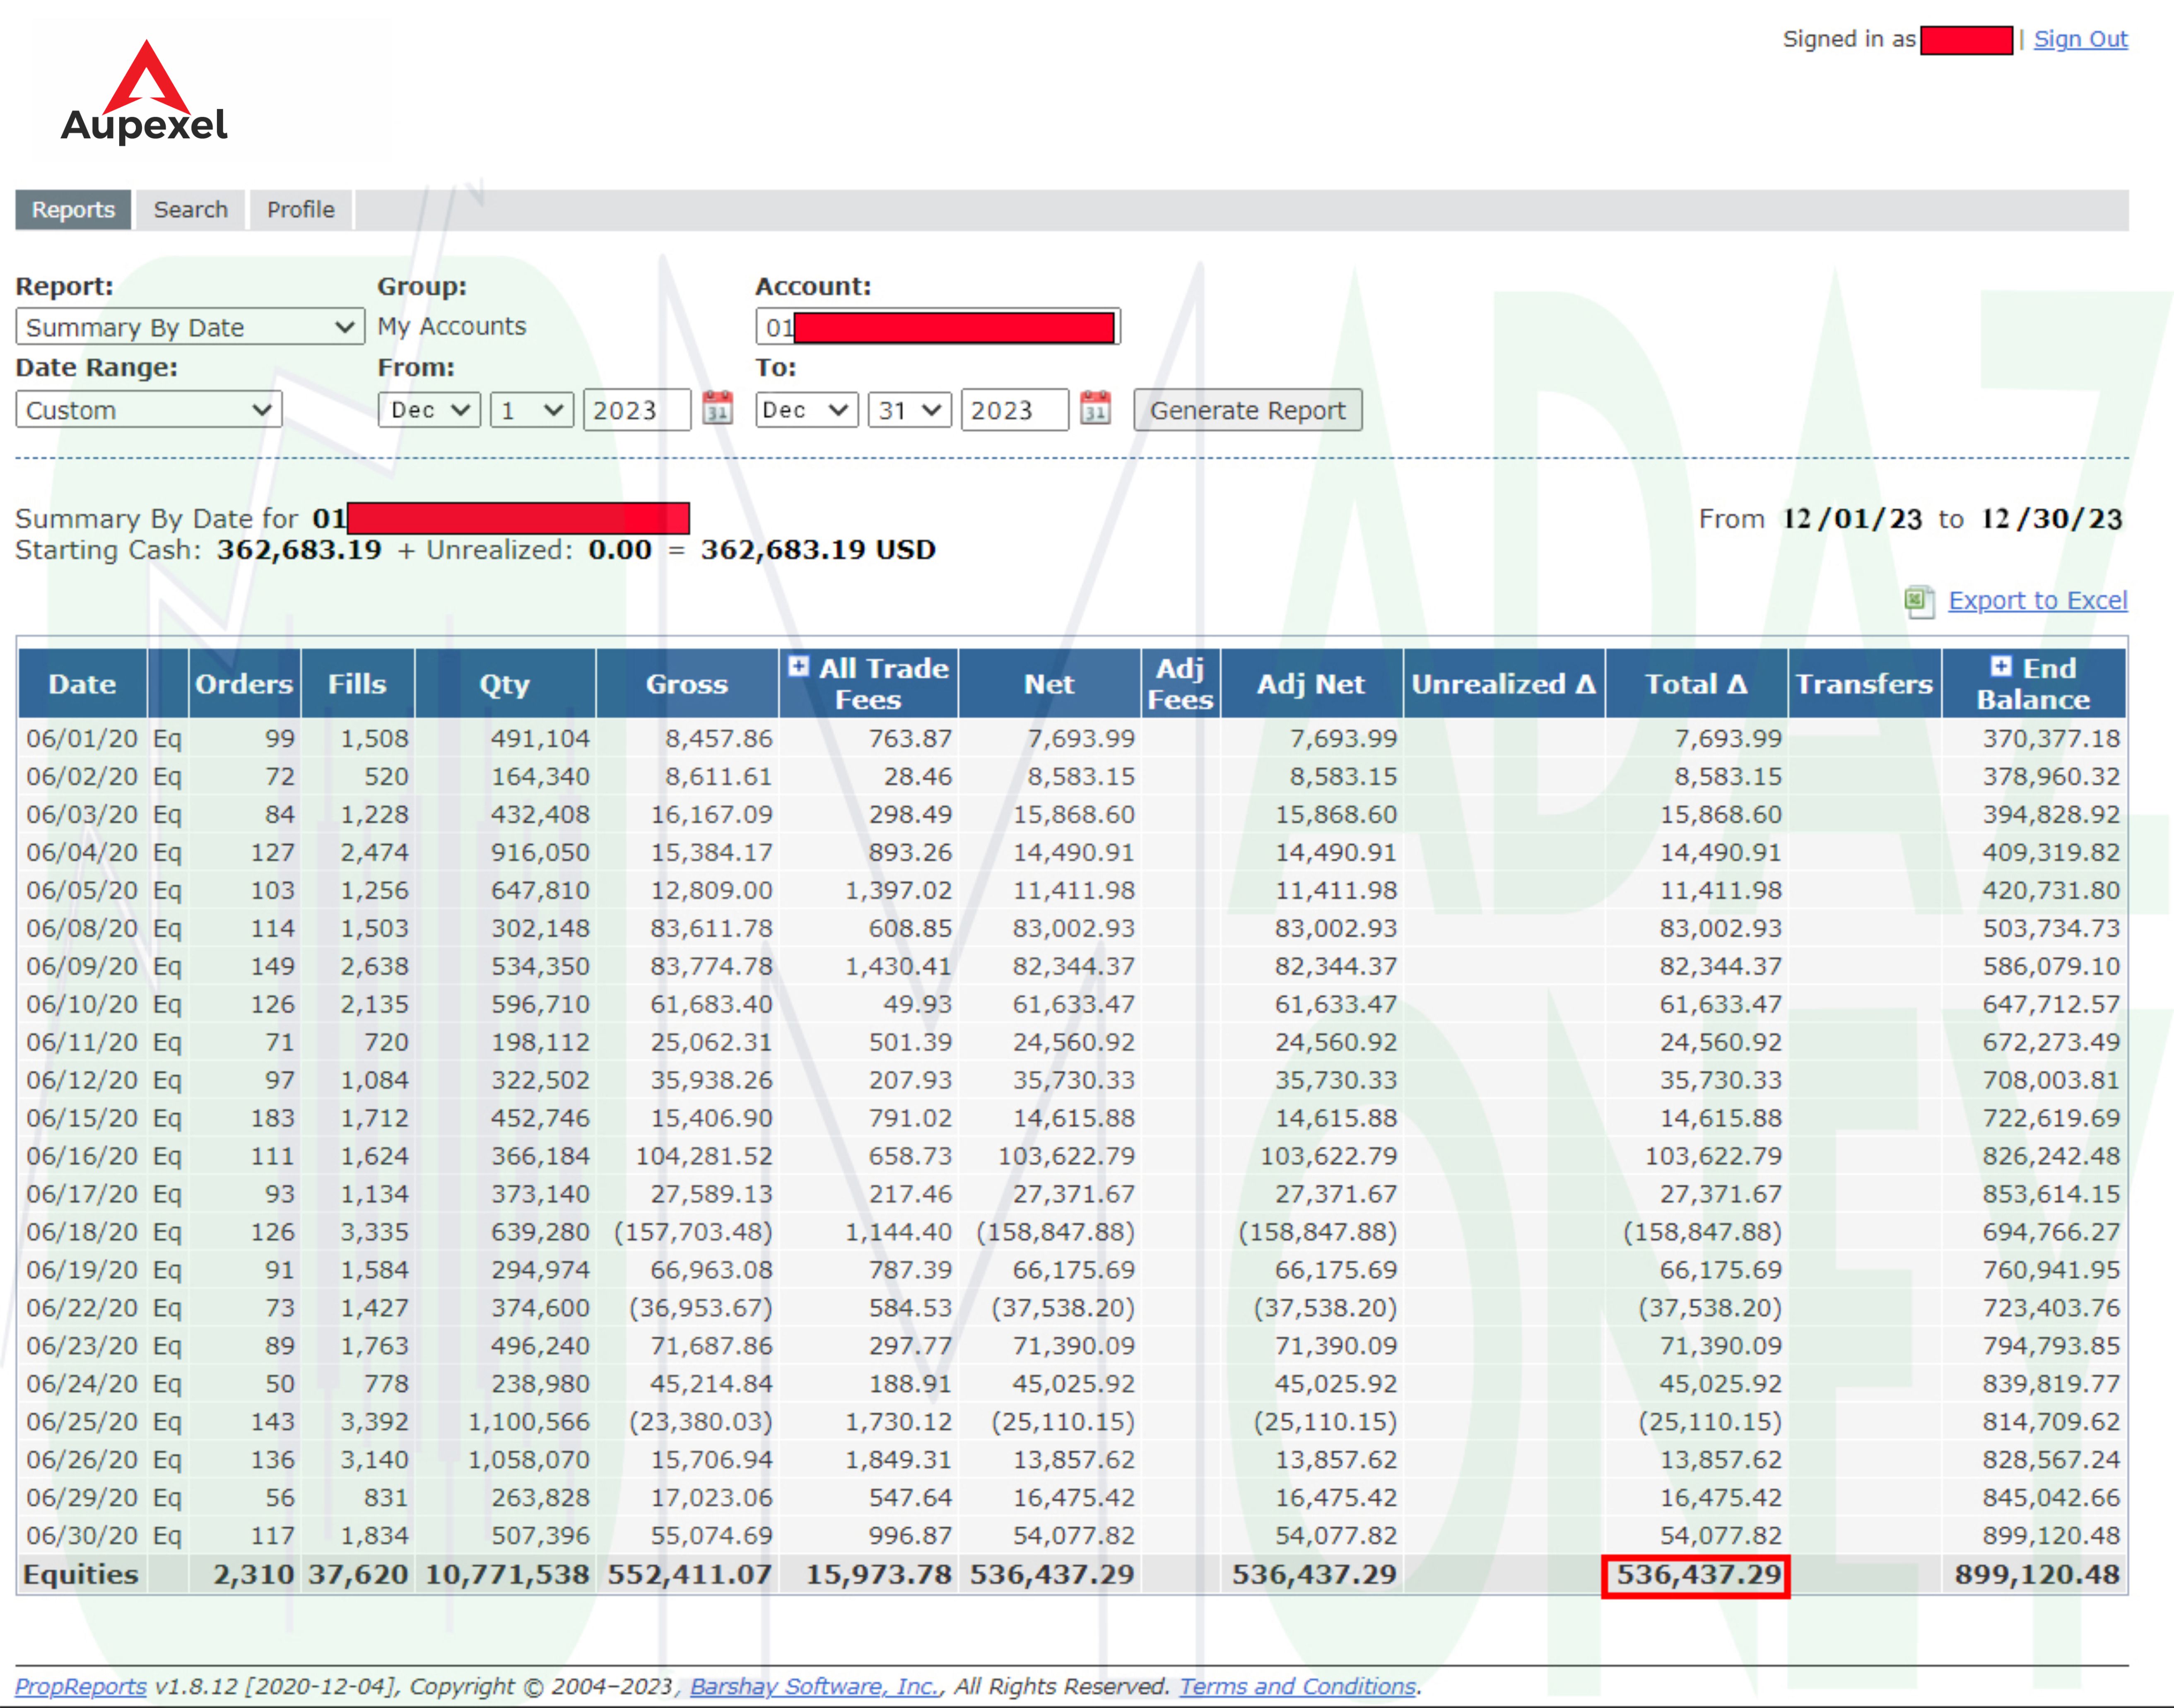Click the 06/22/20 date cell

(82, 1308)
